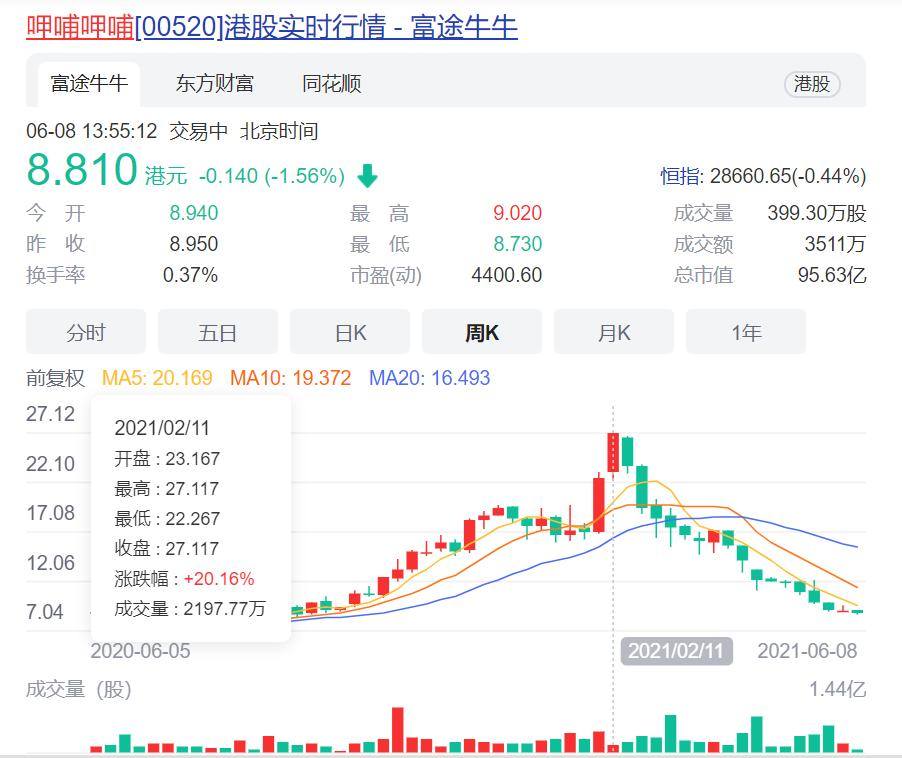Show the 五日 five-day chart
The image size is (902, 758).
coord(217,332)
